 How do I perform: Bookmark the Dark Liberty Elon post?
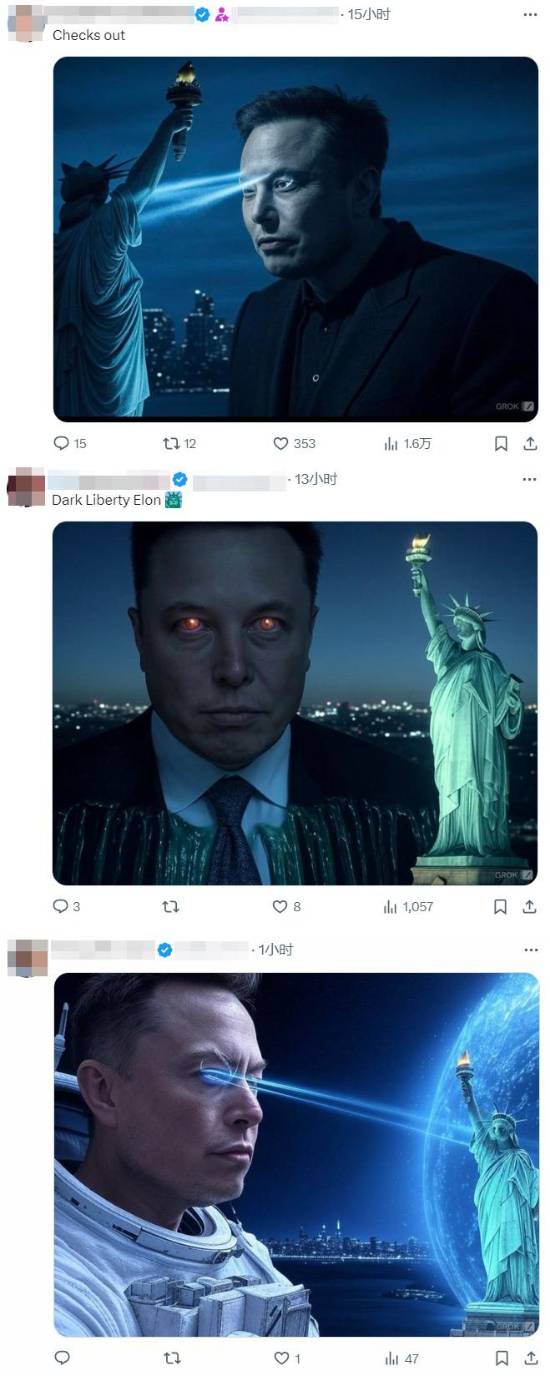tap(502, 906)
